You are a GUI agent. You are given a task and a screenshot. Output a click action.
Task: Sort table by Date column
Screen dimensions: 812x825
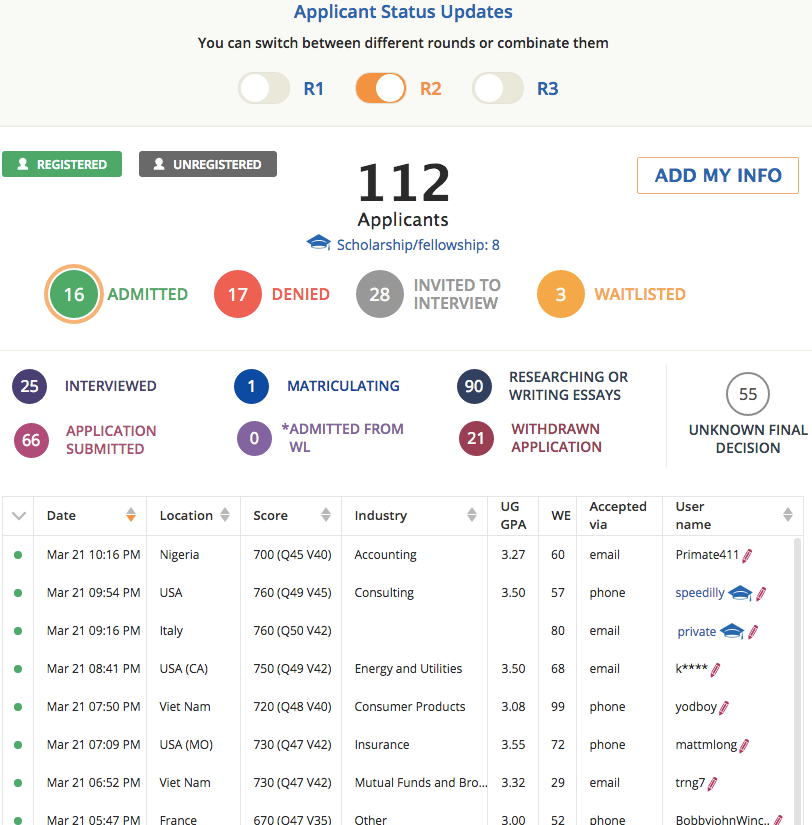point(130,516)
